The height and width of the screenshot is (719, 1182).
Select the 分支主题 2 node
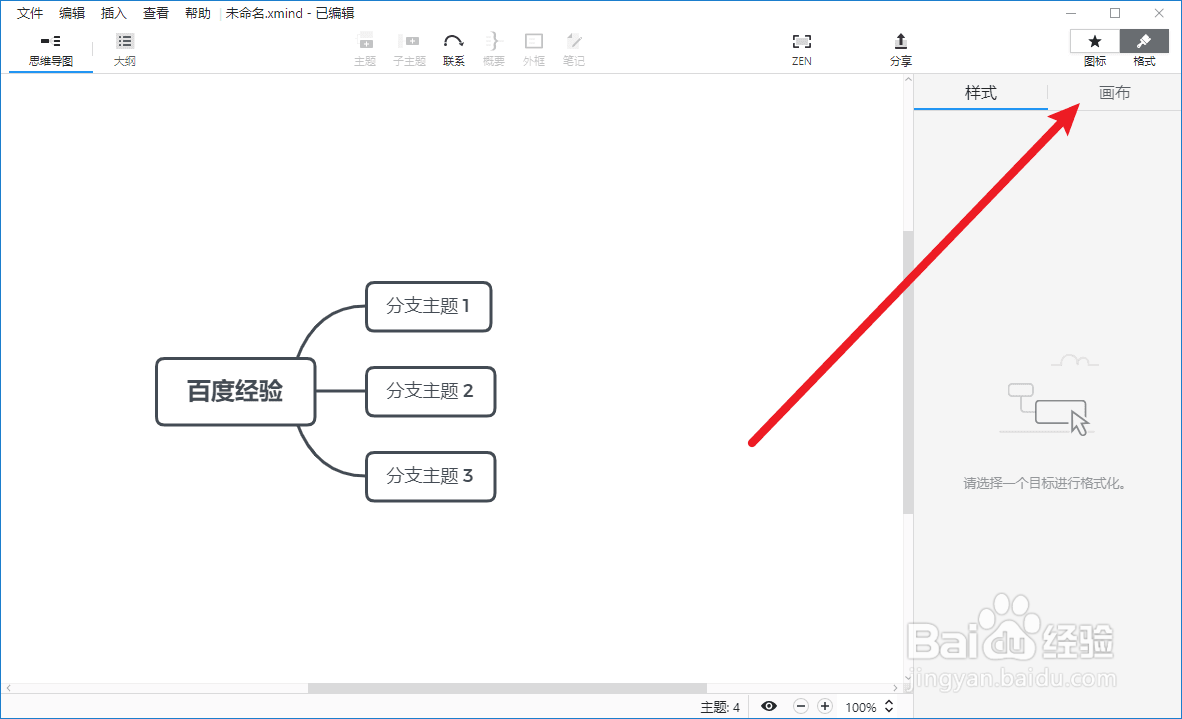430,391
